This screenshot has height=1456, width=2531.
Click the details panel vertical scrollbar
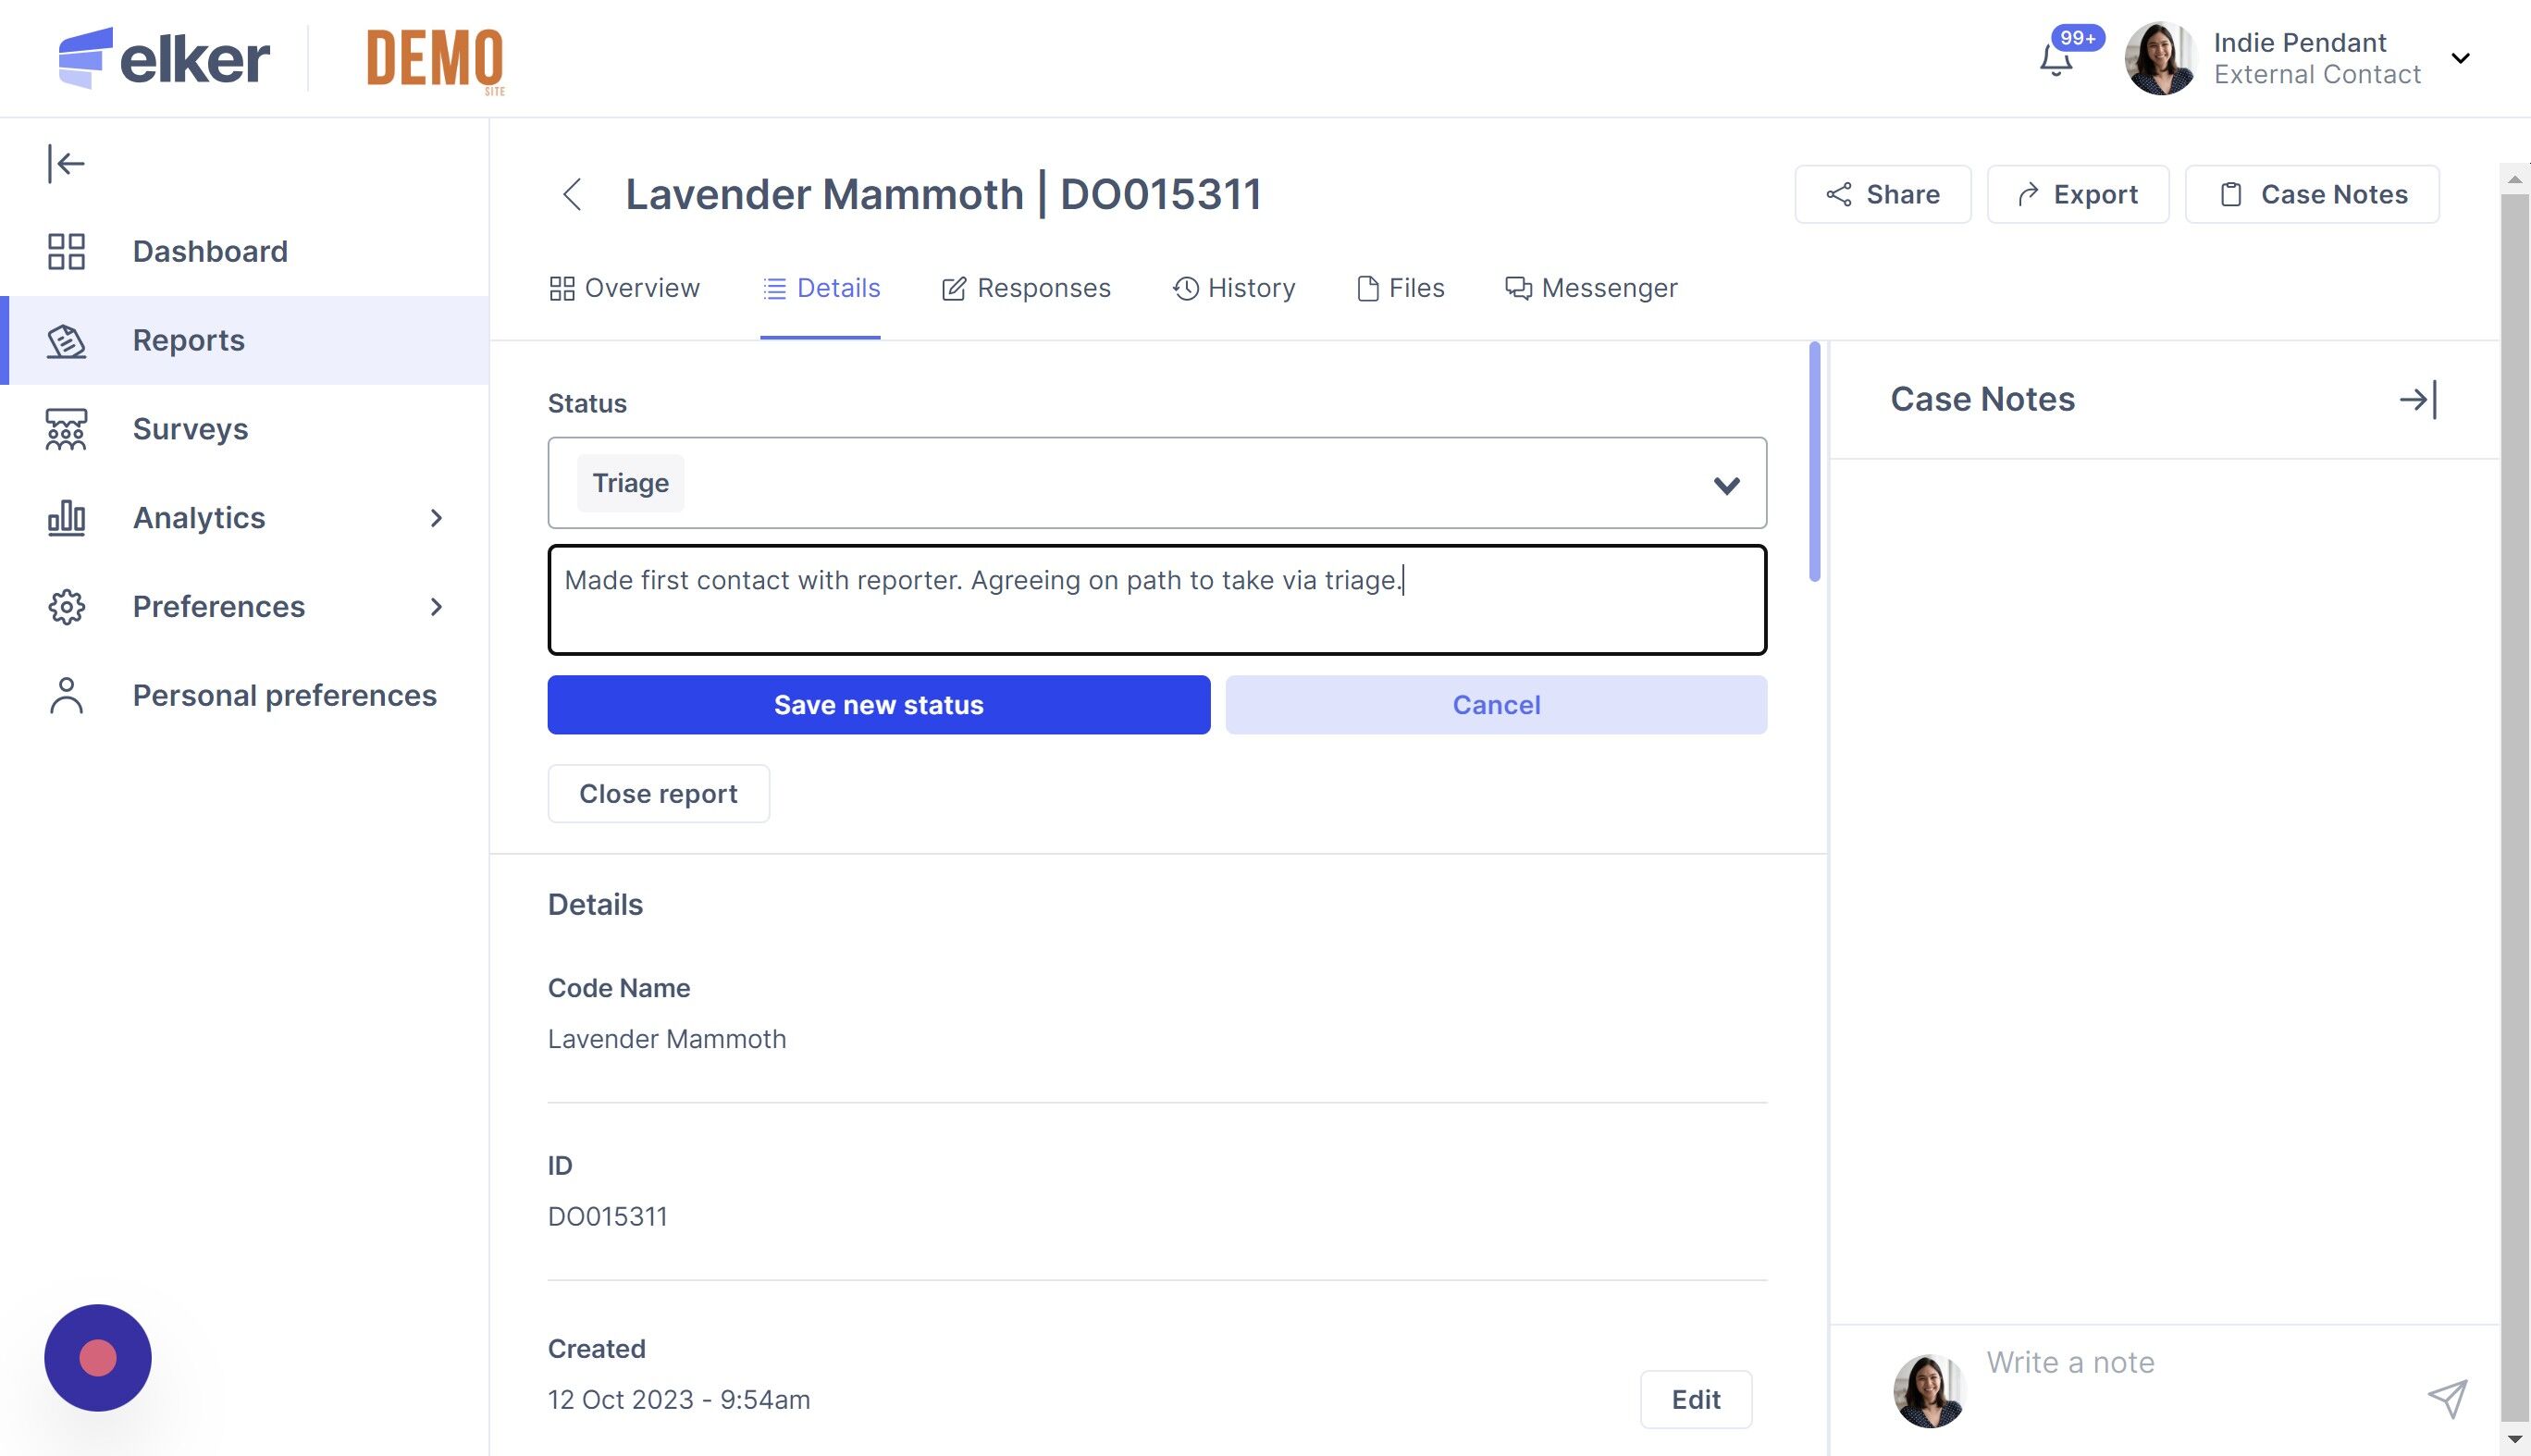1814,462
